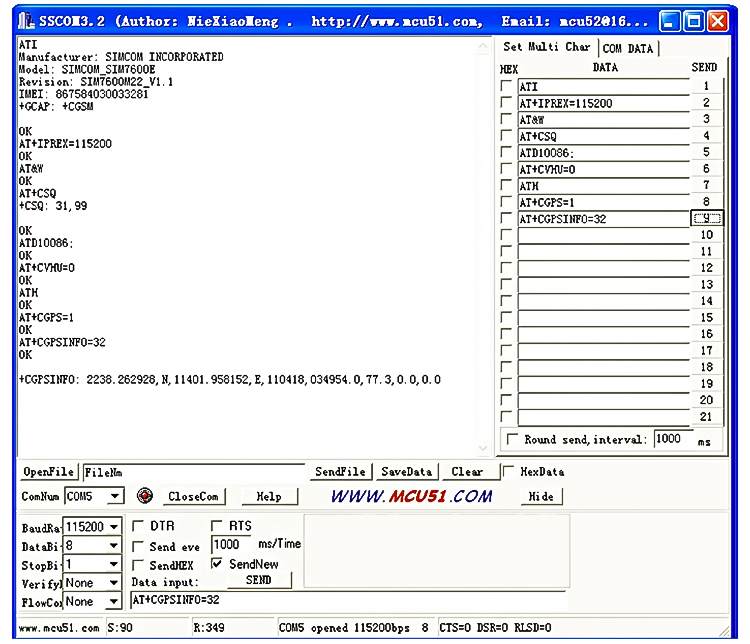Image resolution: width=750 pixels, height=644 pixels.
Task: Click the SendFile button
Action: [340, 472]
